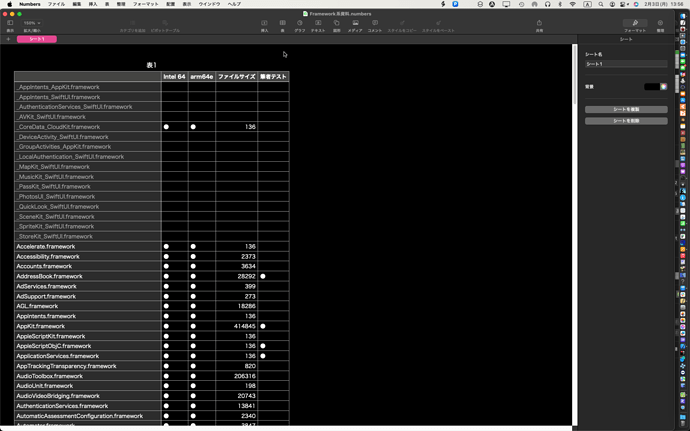
Task: Select the file size cell 414845
Action: click(236, 326)
